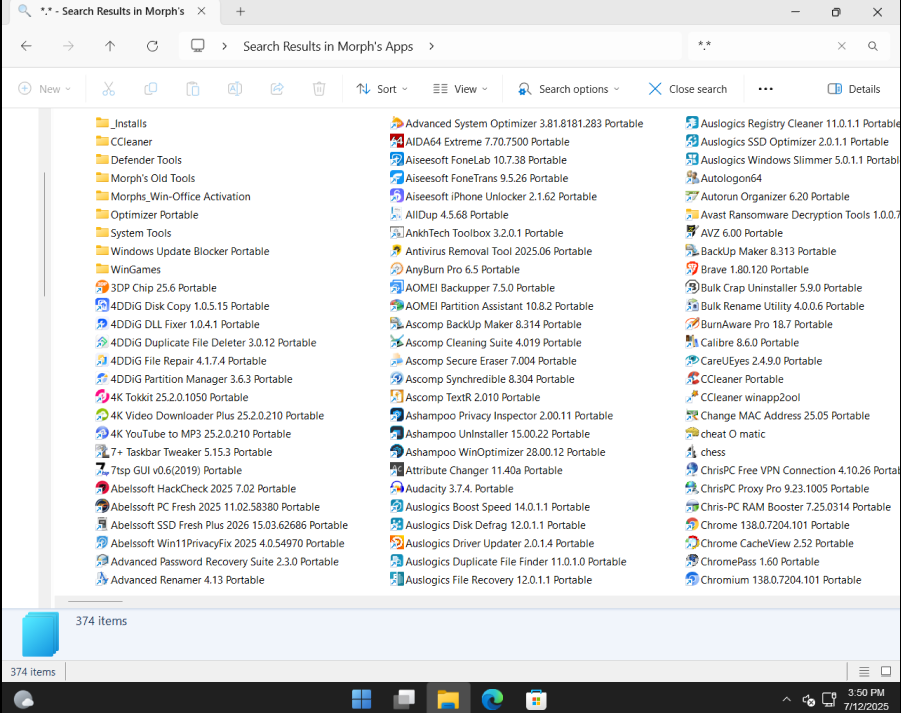Go back with the left arrow

tap(26, 46)
